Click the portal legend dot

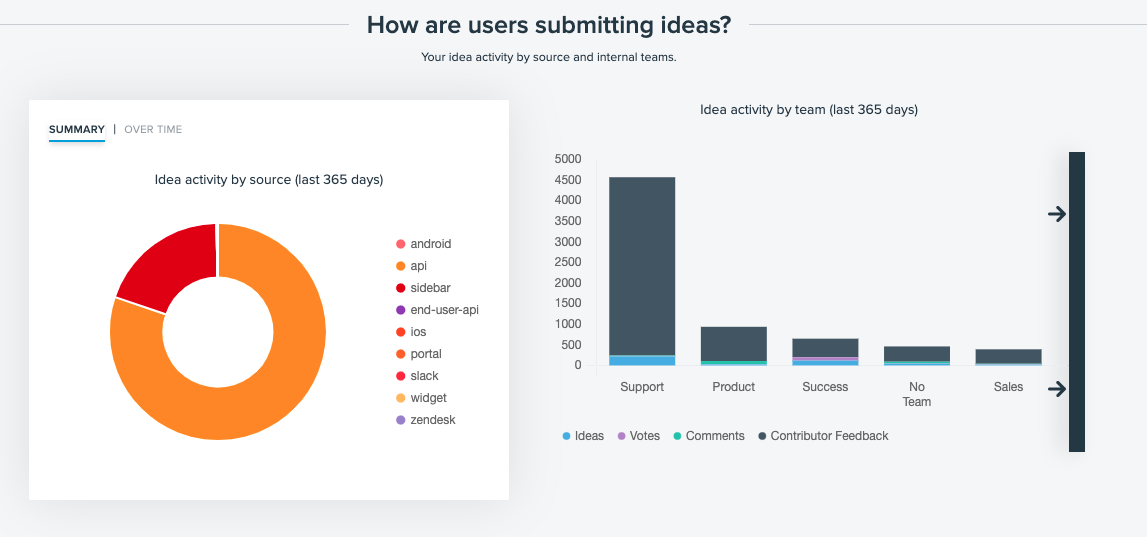pos(400,354)
